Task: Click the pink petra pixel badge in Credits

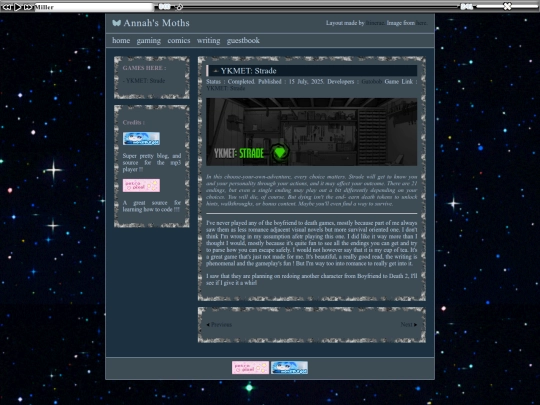Action: point(141,185)
